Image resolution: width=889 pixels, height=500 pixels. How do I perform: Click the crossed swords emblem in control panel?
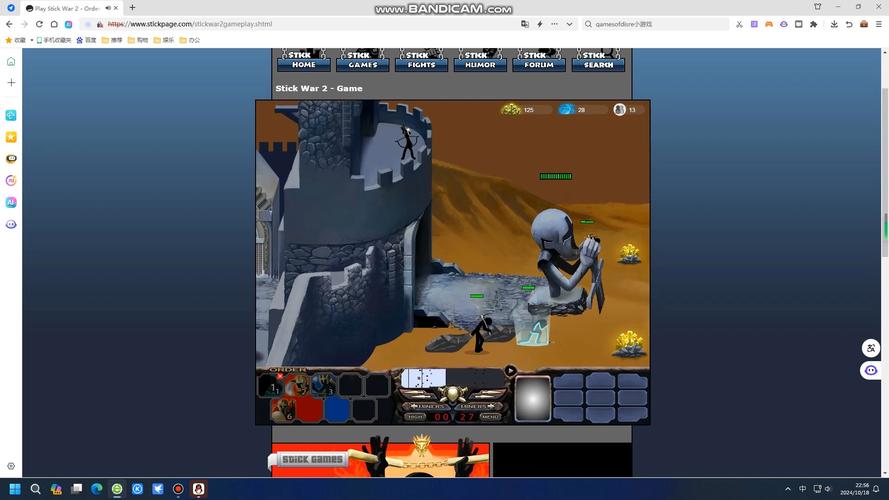pyautogui.click(x=452, y=393)
